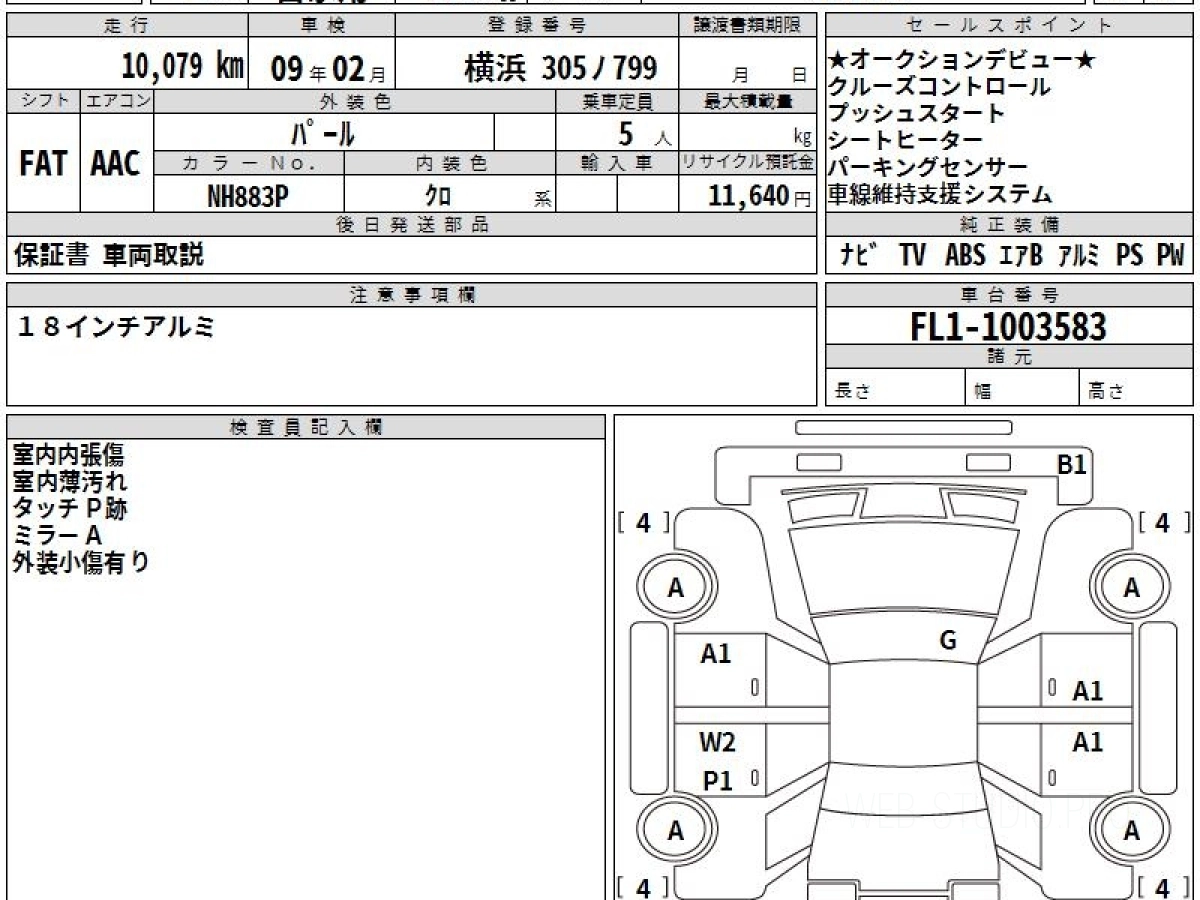
Task: Select chassis number FL1-1003583
Action: coord(1009,327)
